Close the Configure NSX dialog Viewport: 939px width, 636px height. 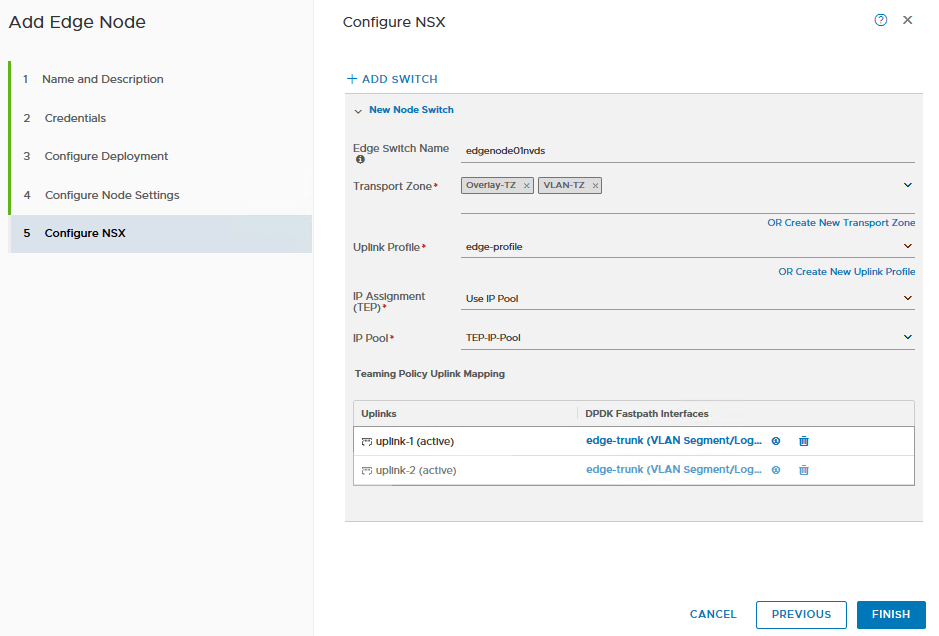click(908, 20)
